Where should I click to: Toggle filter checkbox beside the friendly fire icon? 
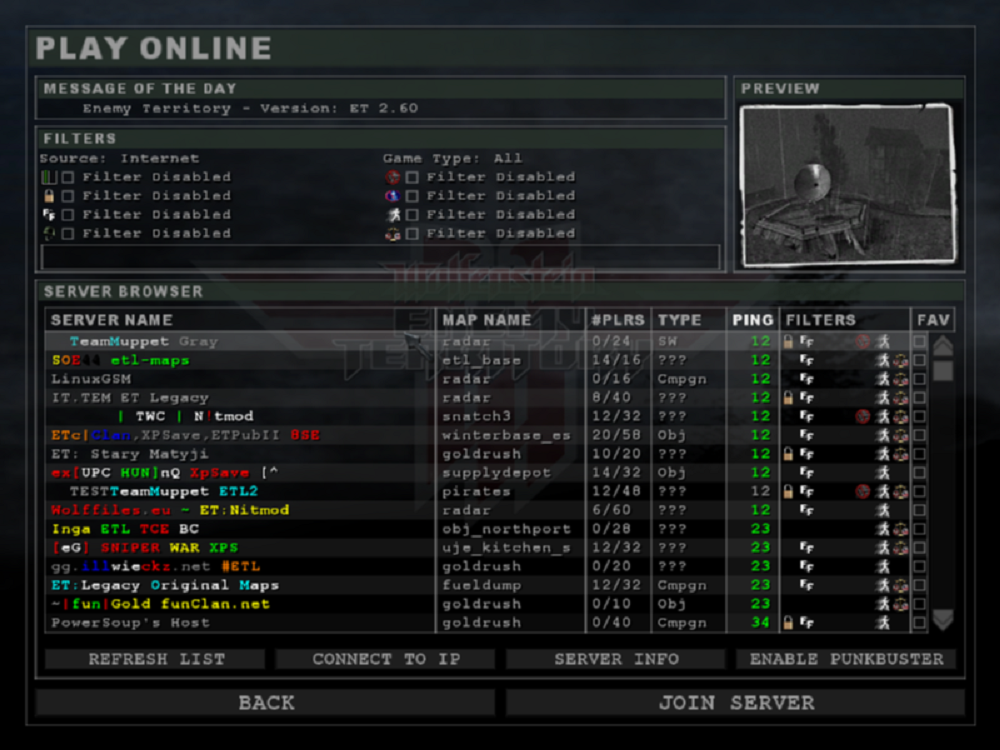click(68, 214)
